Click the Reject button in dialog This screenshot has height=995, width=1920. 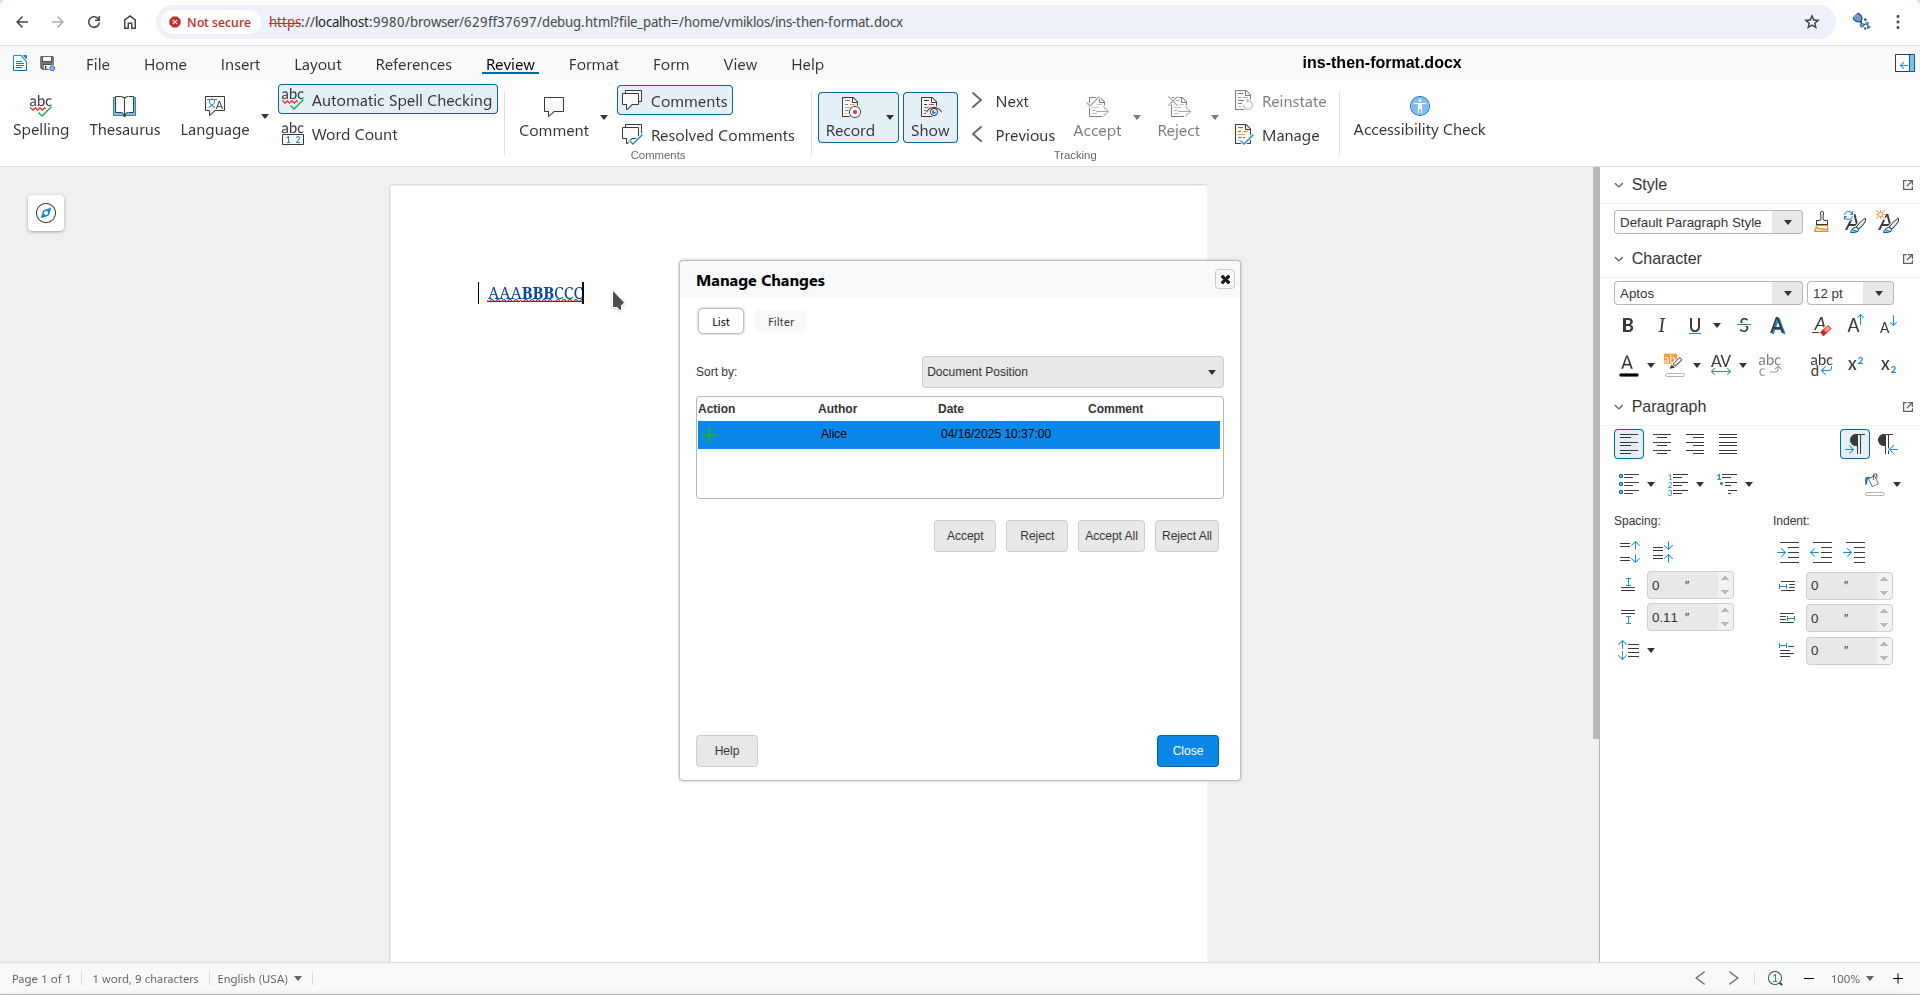(1036, 536)
